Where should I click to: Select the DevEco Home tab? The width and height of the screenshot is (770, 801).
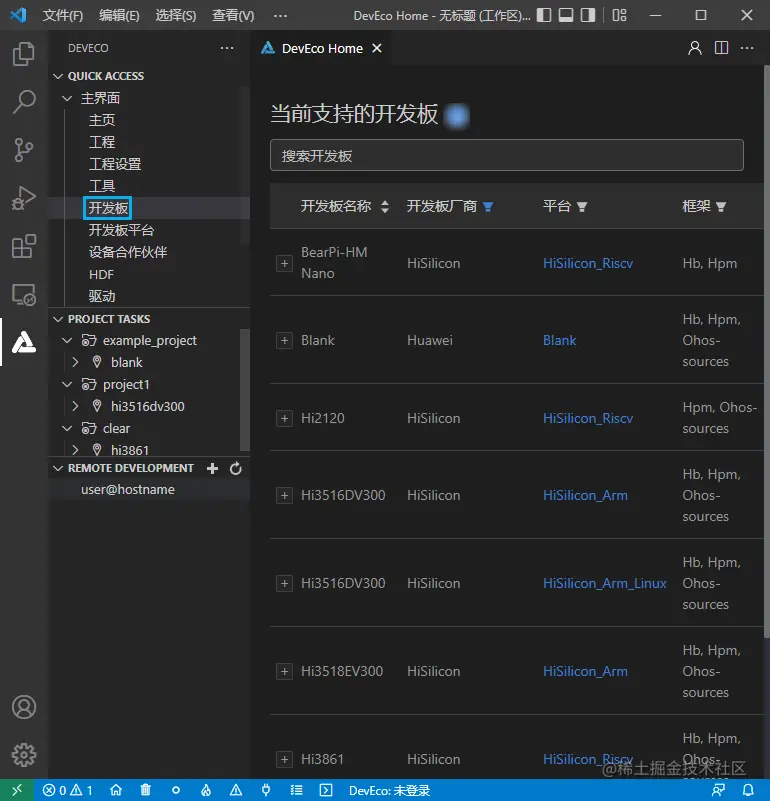click(x=322, y=49)
